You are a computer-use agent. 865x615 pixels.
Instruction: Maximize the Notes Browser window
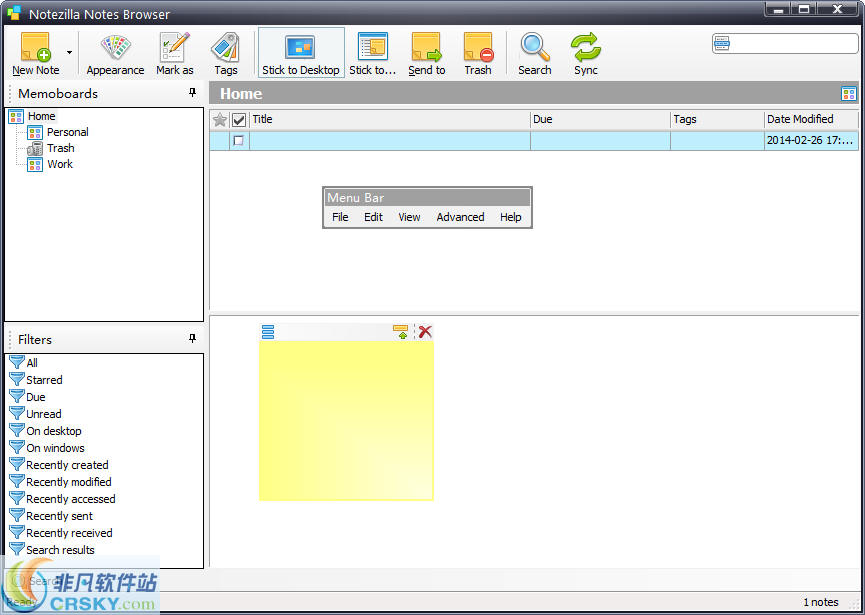click(x=804, y=9)
